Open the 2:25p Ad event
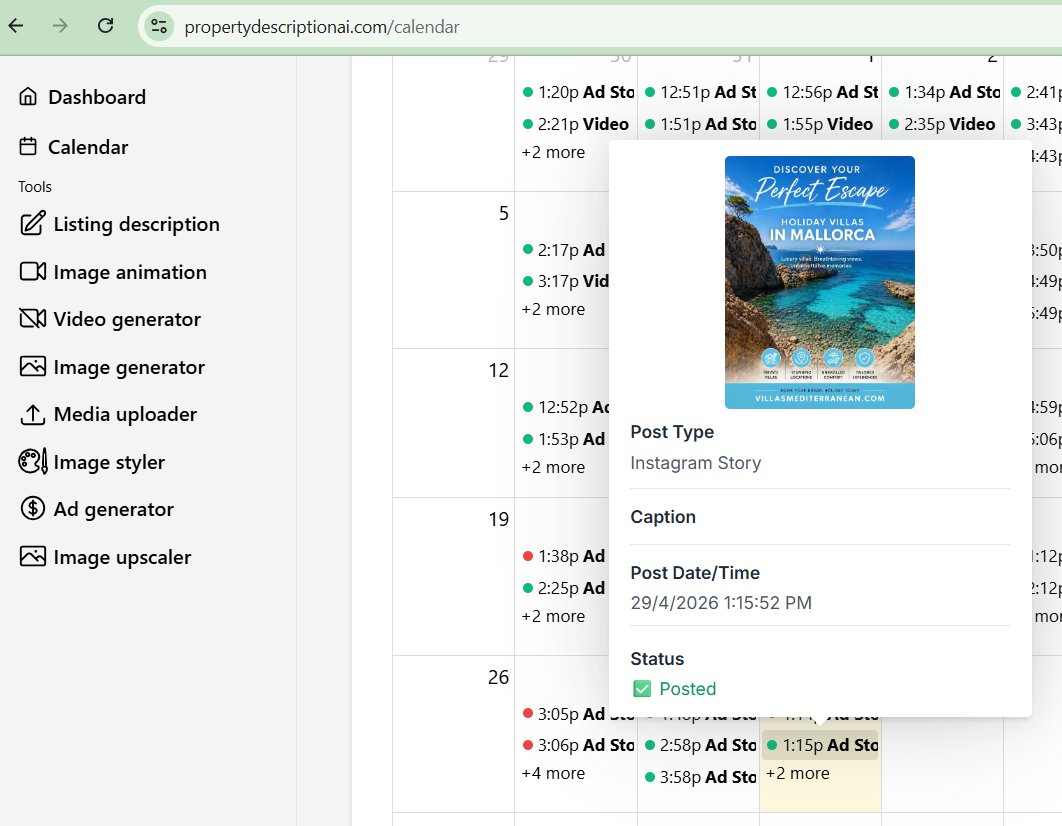The image size is (1062, 826). (564, 588)
